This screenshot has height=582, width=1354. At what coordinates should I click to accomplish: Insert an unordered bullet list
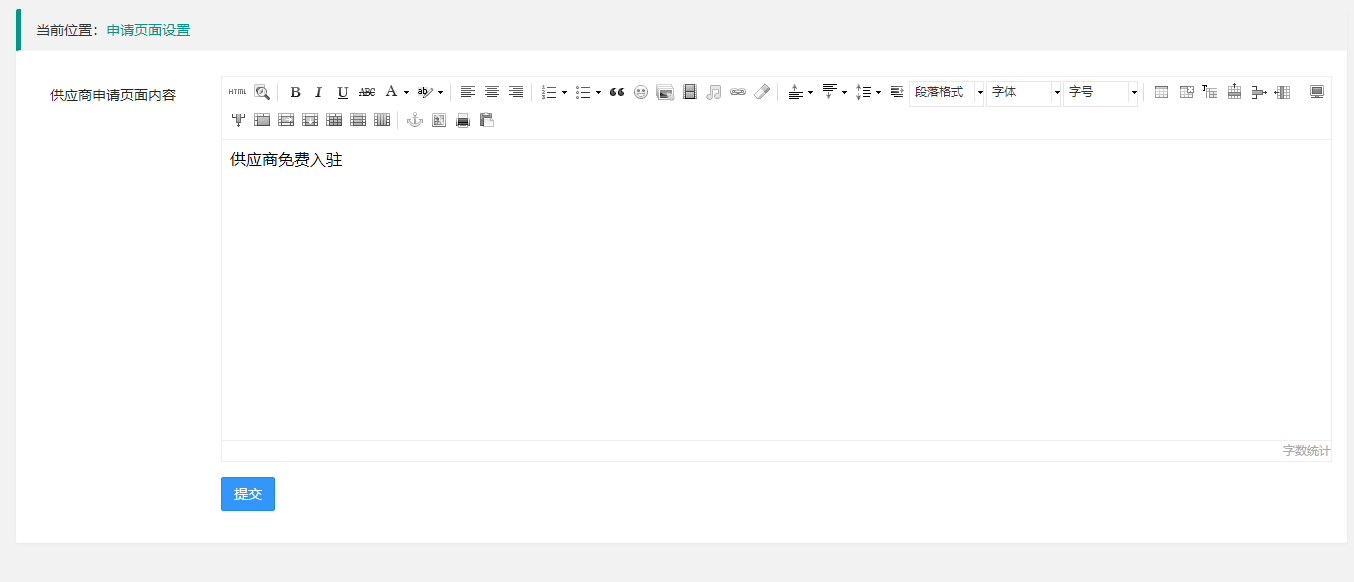582,92
